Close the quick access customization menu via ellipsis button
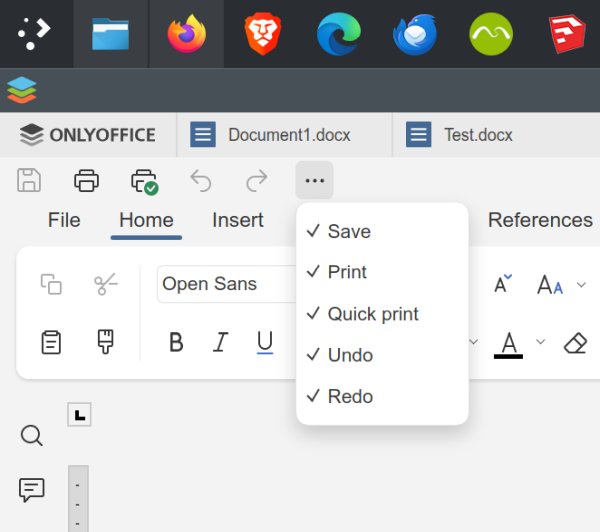Screen dimensions: 600x532 click(314, 180)
